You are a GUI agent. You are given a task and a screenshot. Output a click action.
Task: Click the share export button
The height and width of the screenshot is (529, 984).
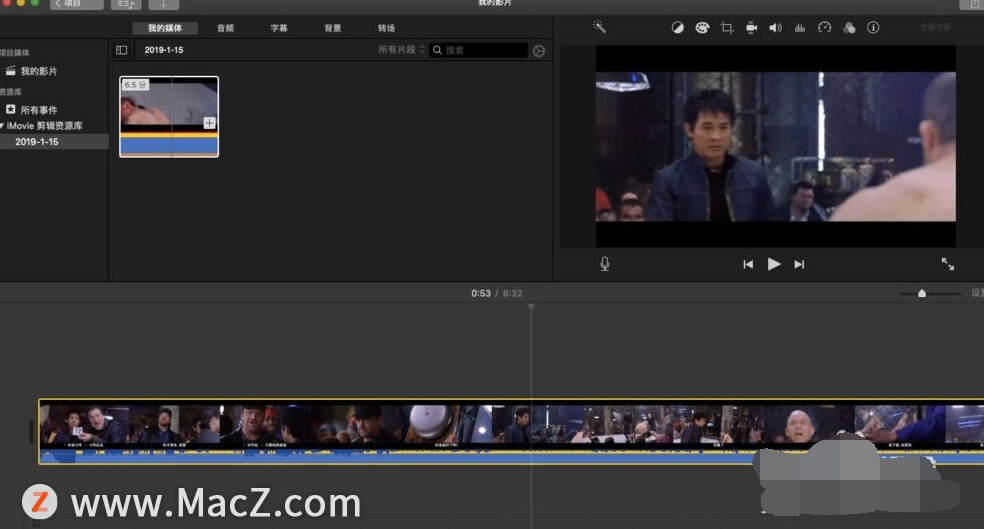972,4
